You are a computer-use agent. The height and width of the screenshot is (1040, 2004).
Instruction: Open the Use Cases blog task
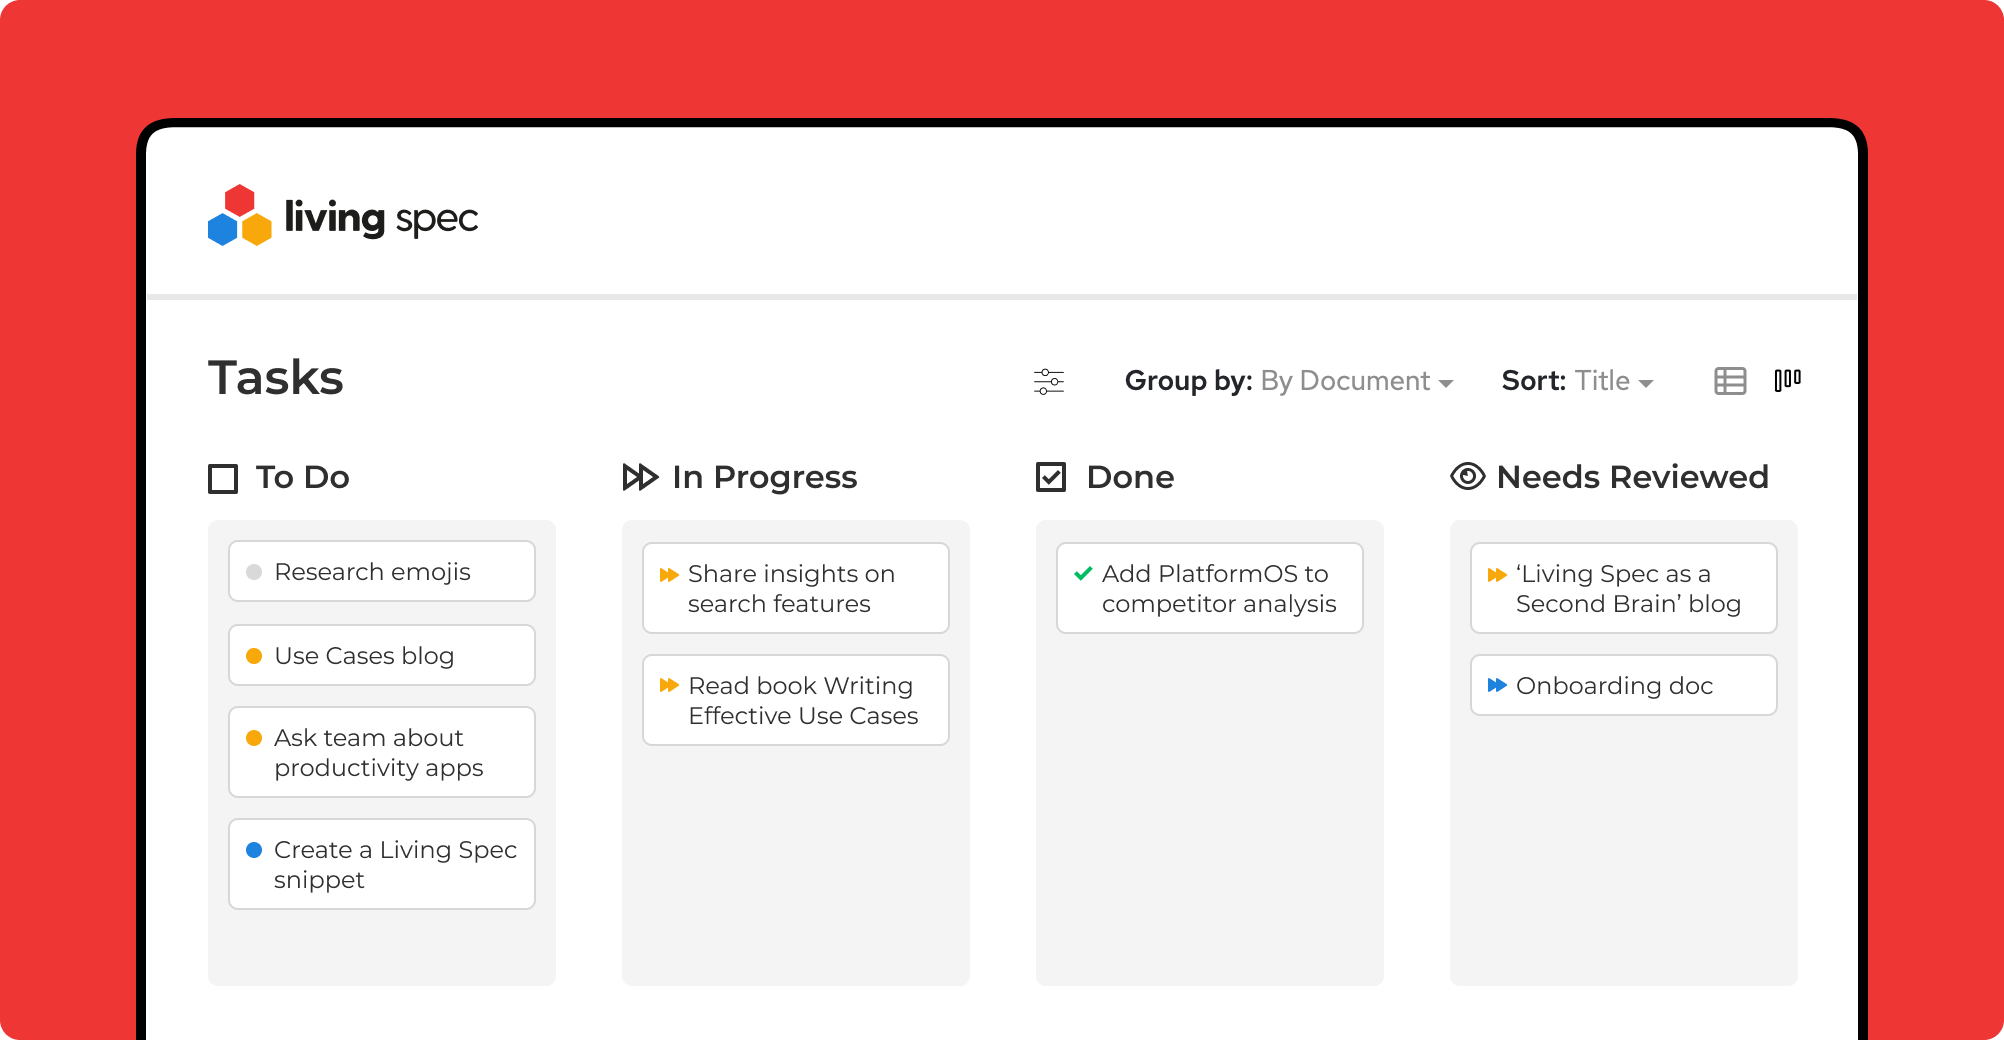382,656
